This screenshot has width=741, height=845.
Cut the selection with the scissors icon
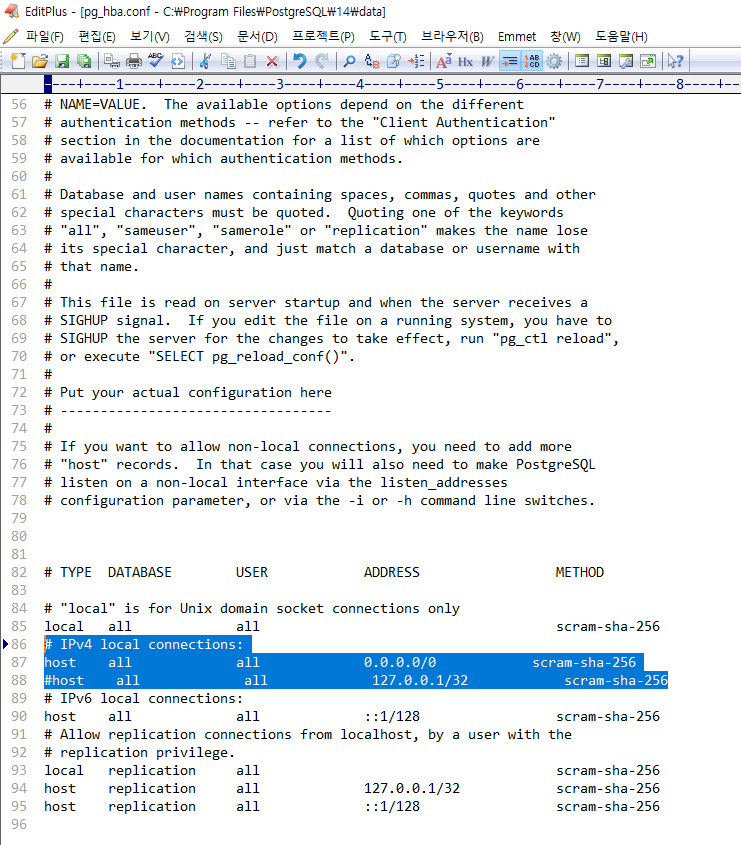(x=205, y=61)
